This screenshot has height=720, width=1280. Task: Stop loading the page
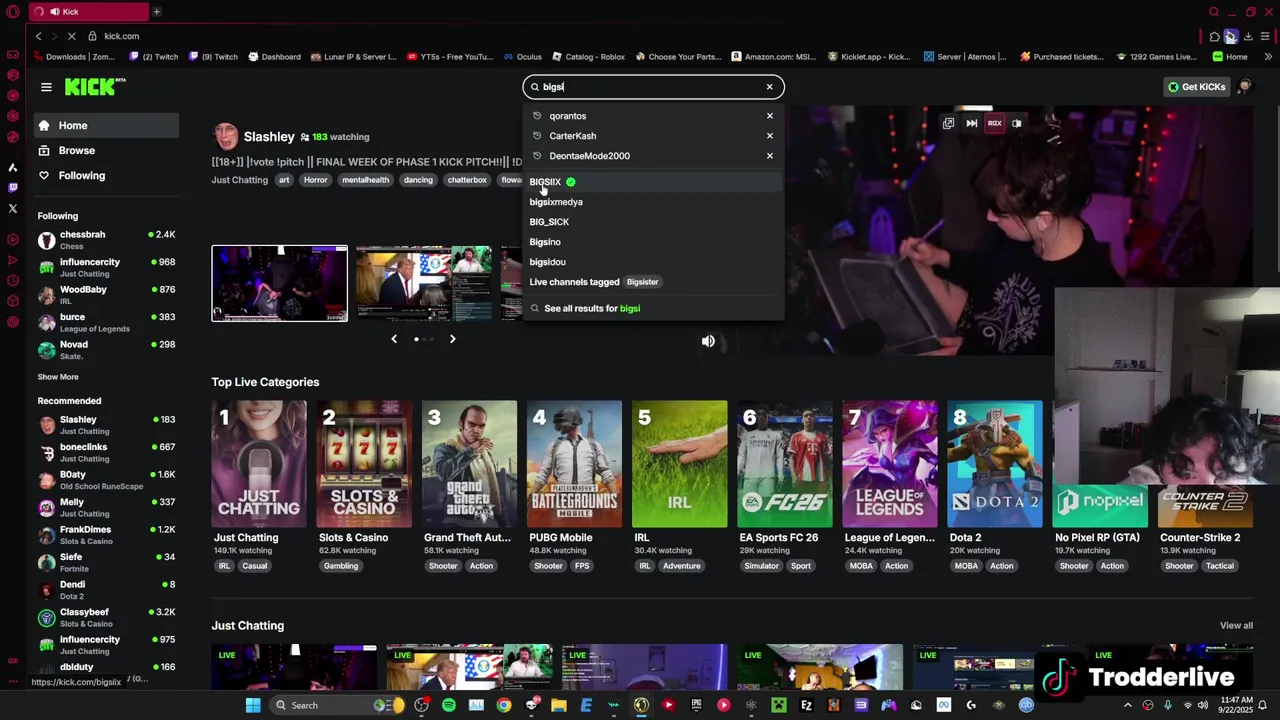(x=73, y=36)
